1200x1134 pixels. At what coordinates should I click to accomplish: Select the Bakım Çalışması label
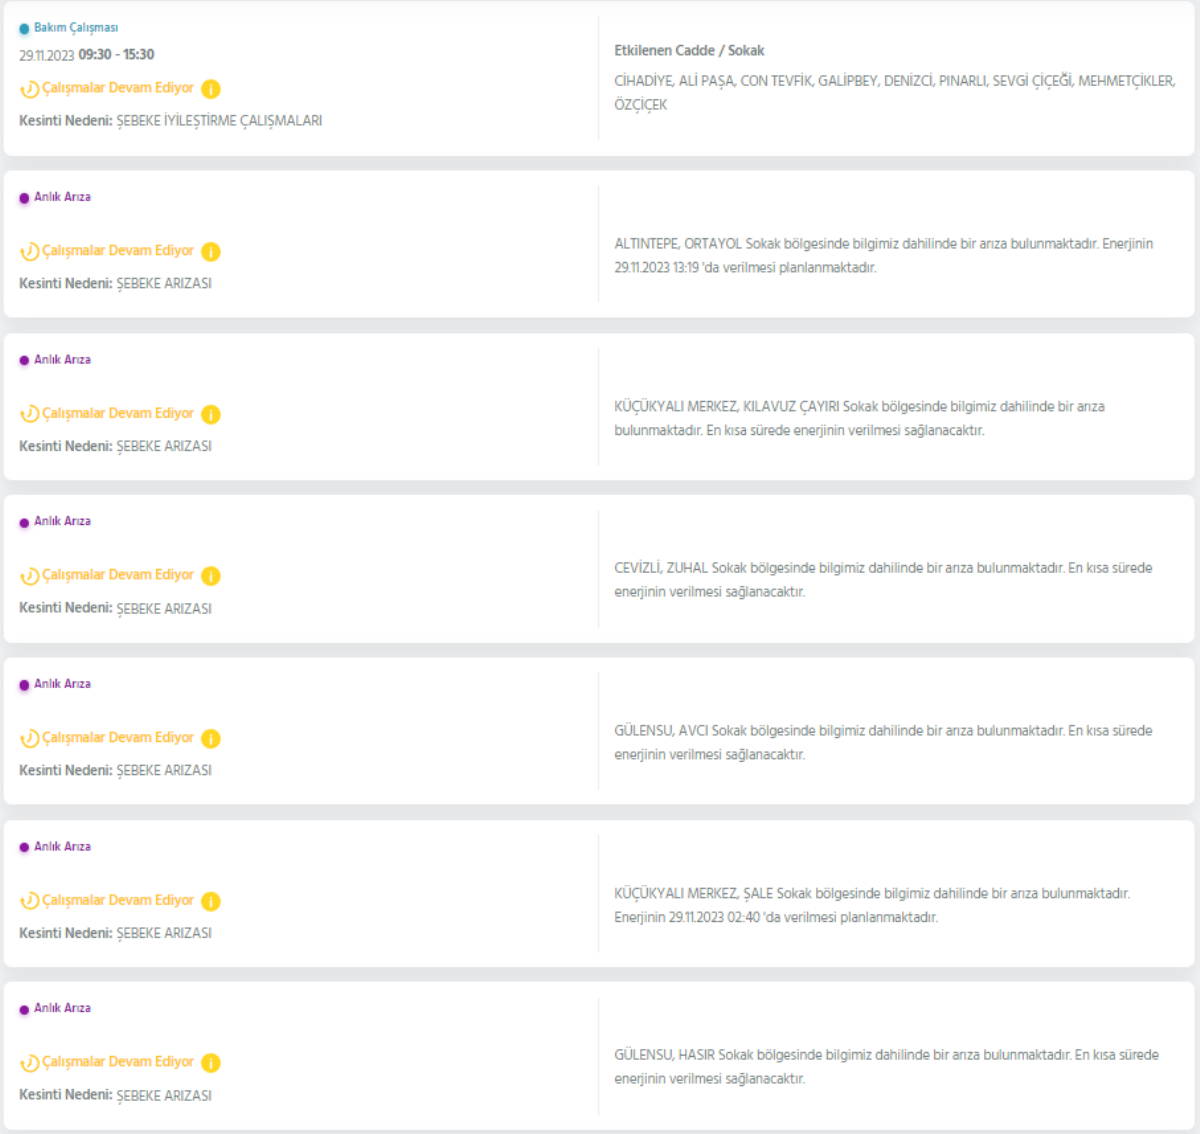76,28
